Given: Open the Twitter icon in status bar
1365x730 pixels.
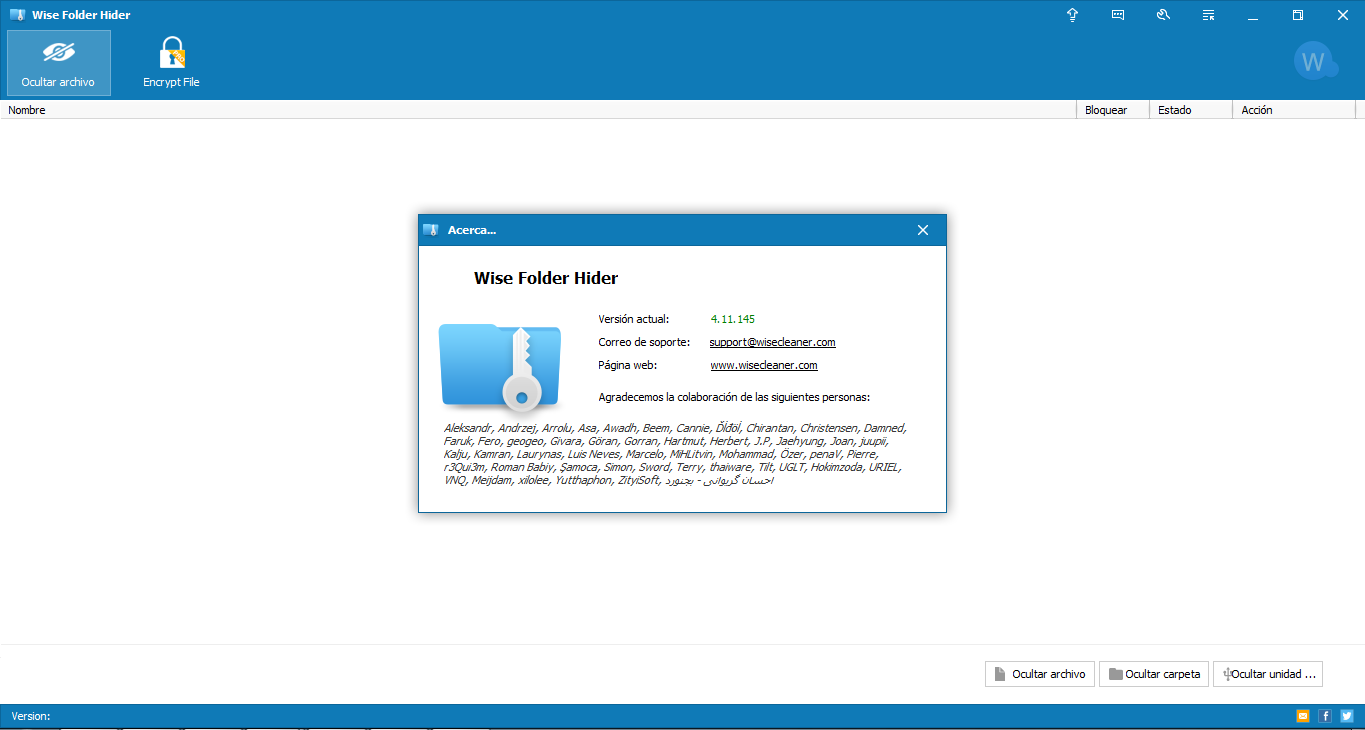Looking at the screenshot, I should (1347, 716).
